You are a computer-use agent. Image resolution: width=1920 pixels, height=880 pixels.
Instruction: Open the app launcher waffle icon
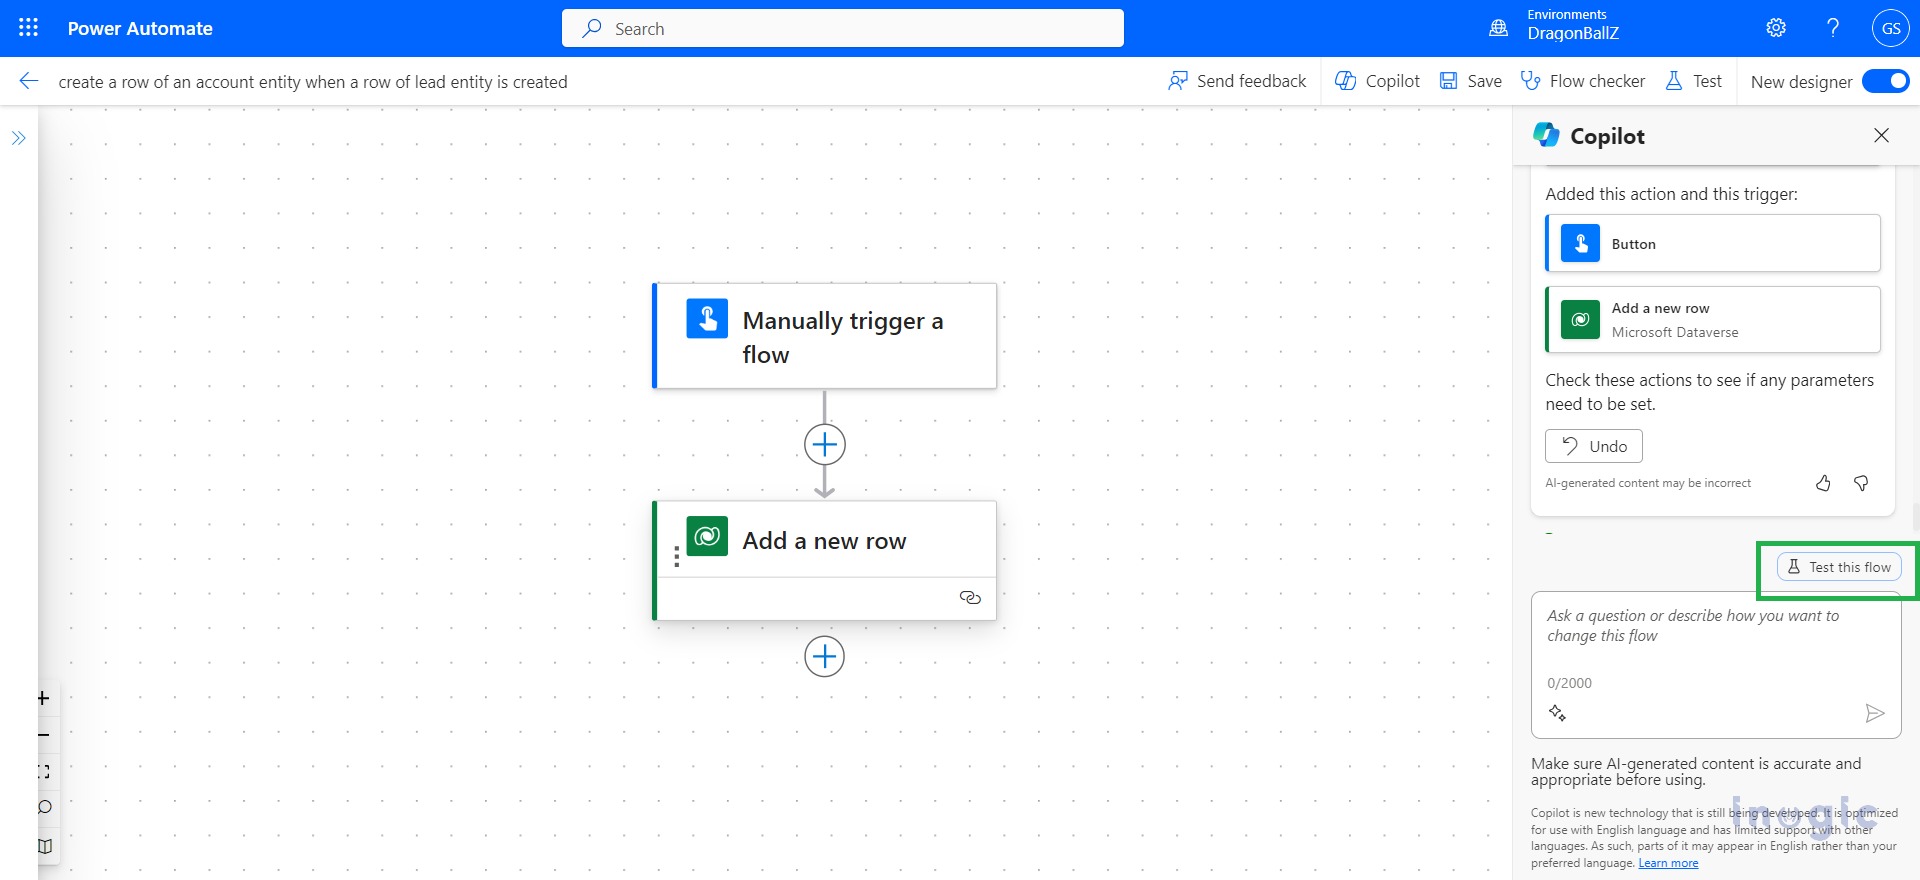pyautogui.click(x=28, y=28)
